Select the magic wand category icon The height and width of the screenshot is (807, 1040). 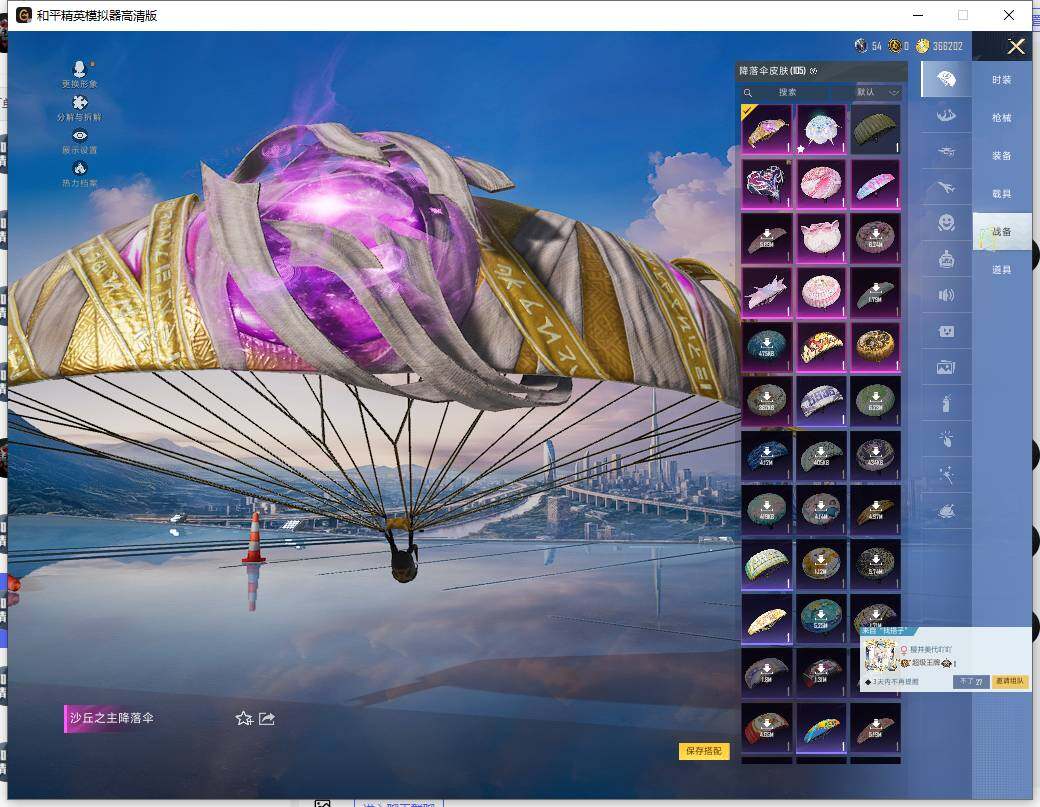(946, 475)
